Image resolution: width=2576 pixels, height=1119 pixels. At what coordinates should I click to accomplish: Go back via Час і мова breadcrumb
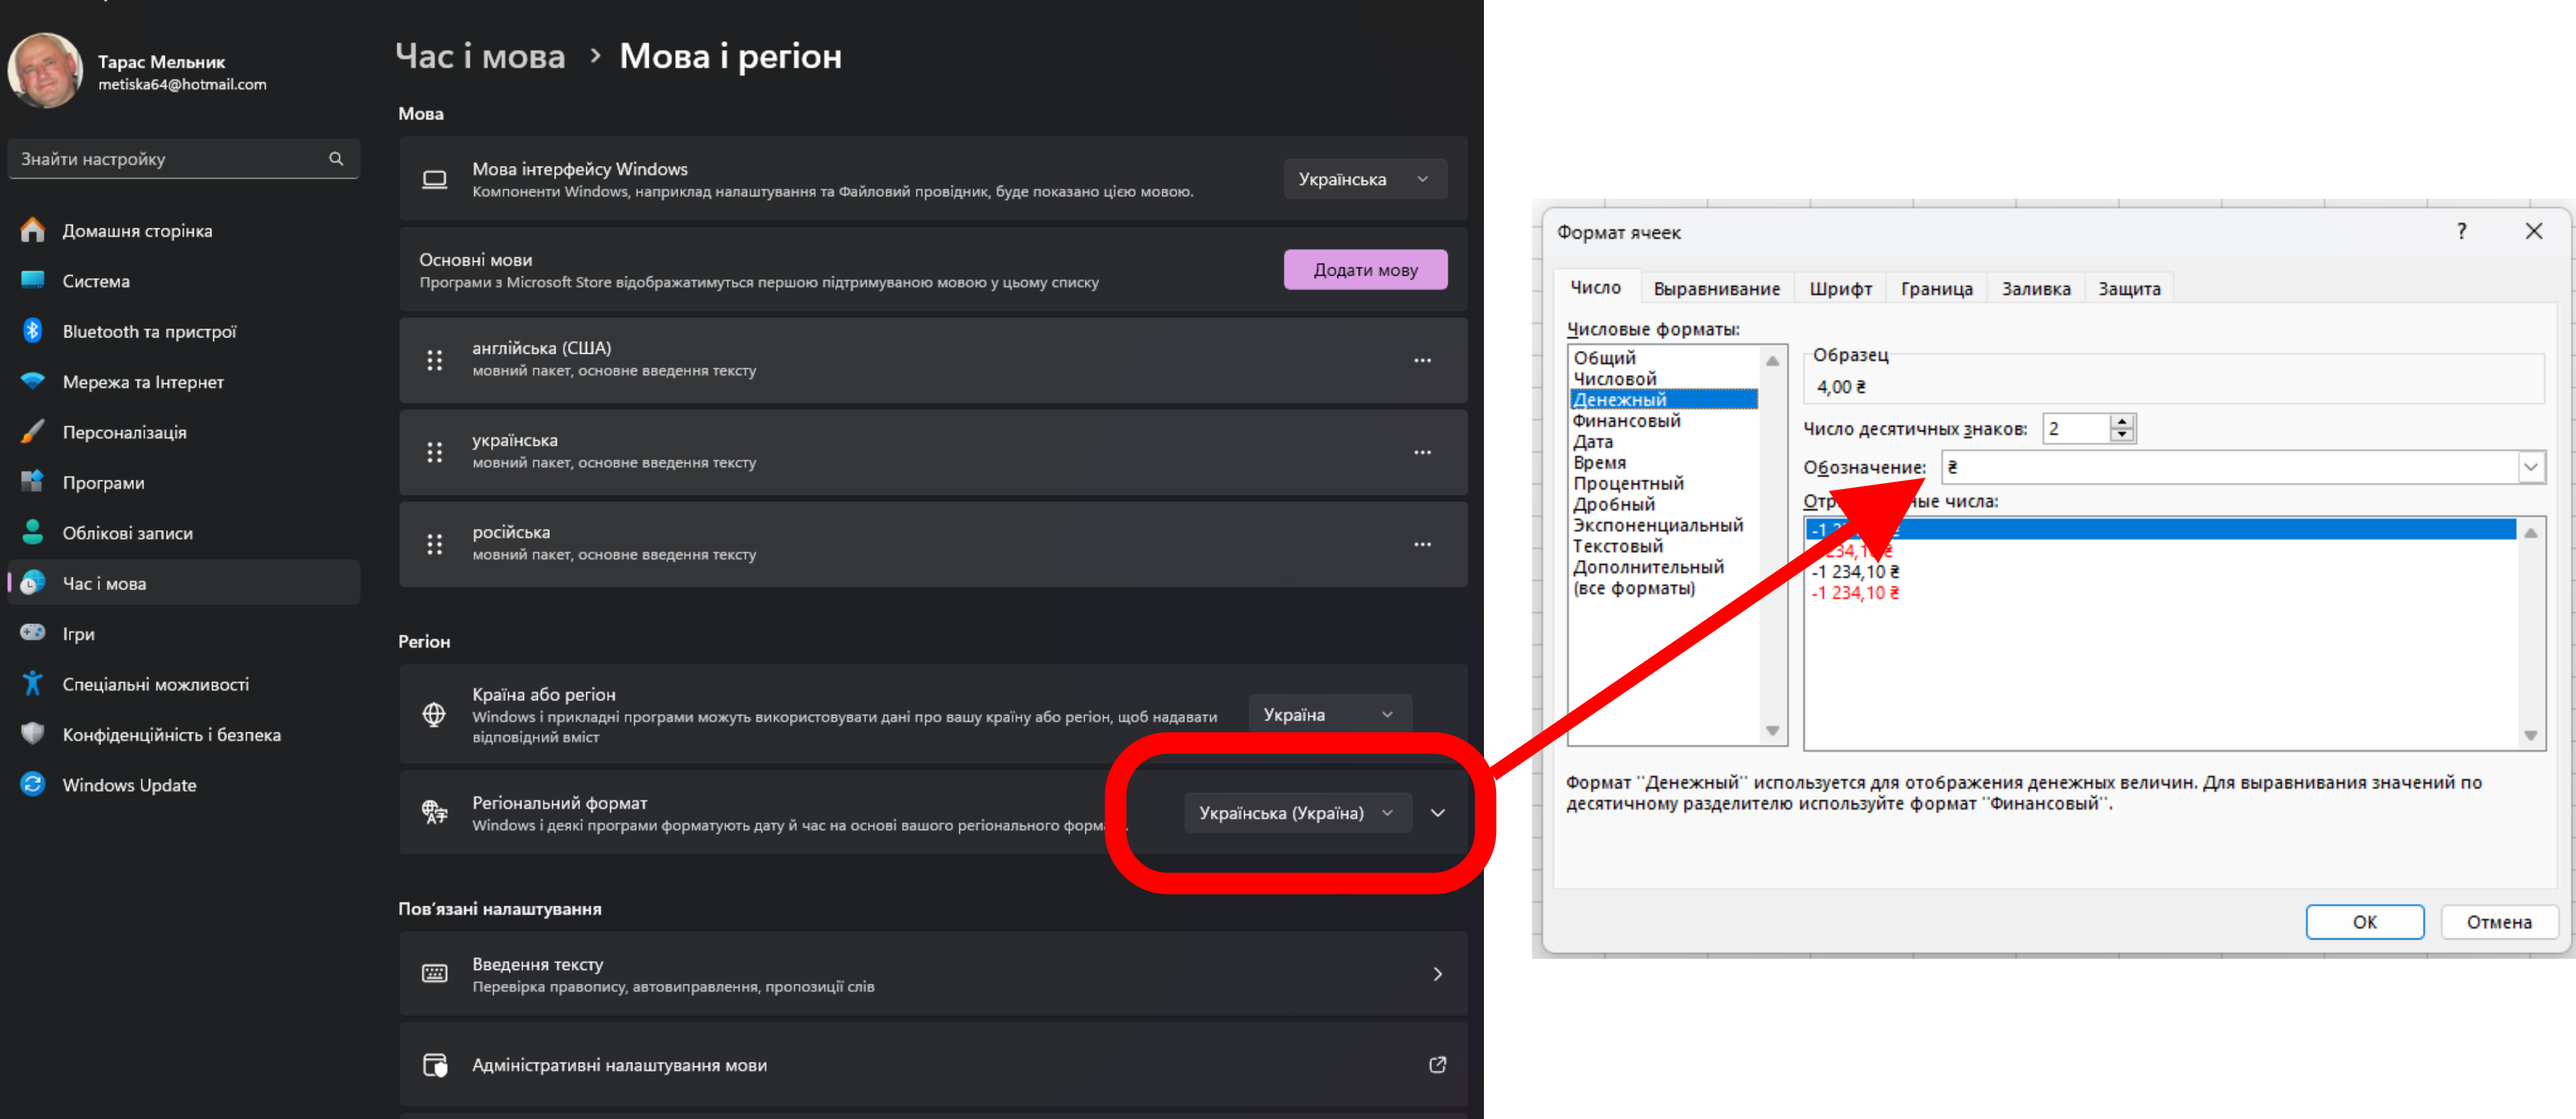[480, 56]
